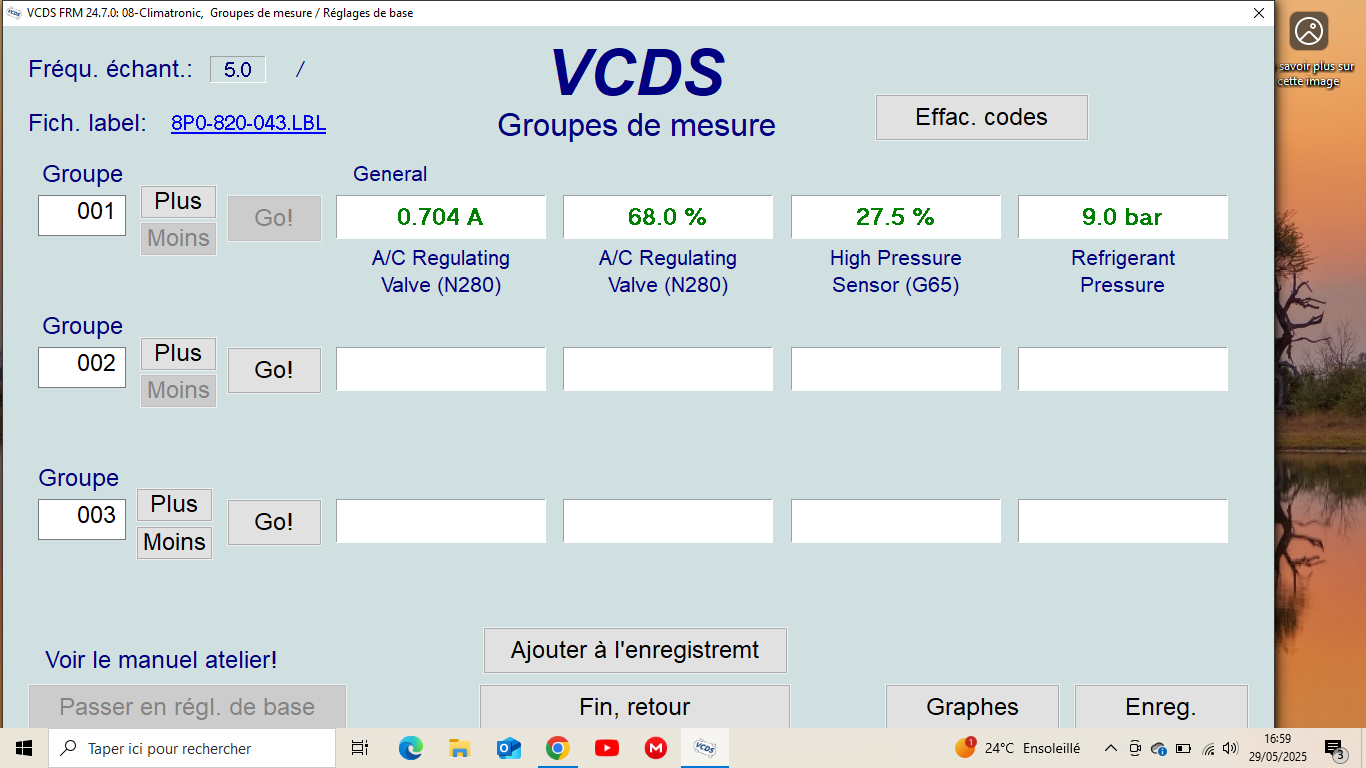The height and width of the screenshot is (768, 1366).
Task: Open the Graphes view
Action: point(972,707)
